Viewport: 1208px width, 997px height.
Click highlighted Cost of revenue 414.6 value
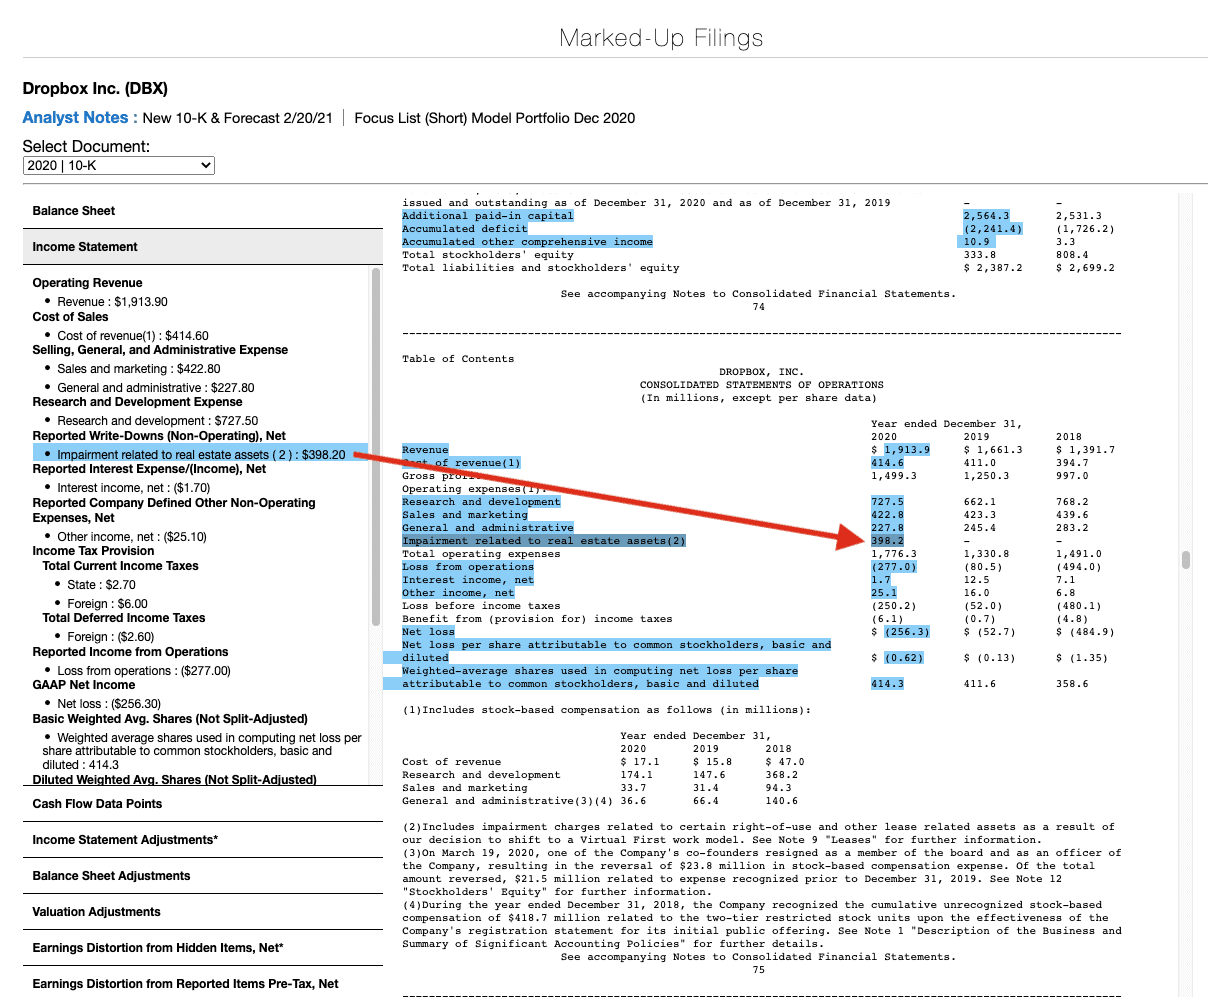[x=887, y=463]
